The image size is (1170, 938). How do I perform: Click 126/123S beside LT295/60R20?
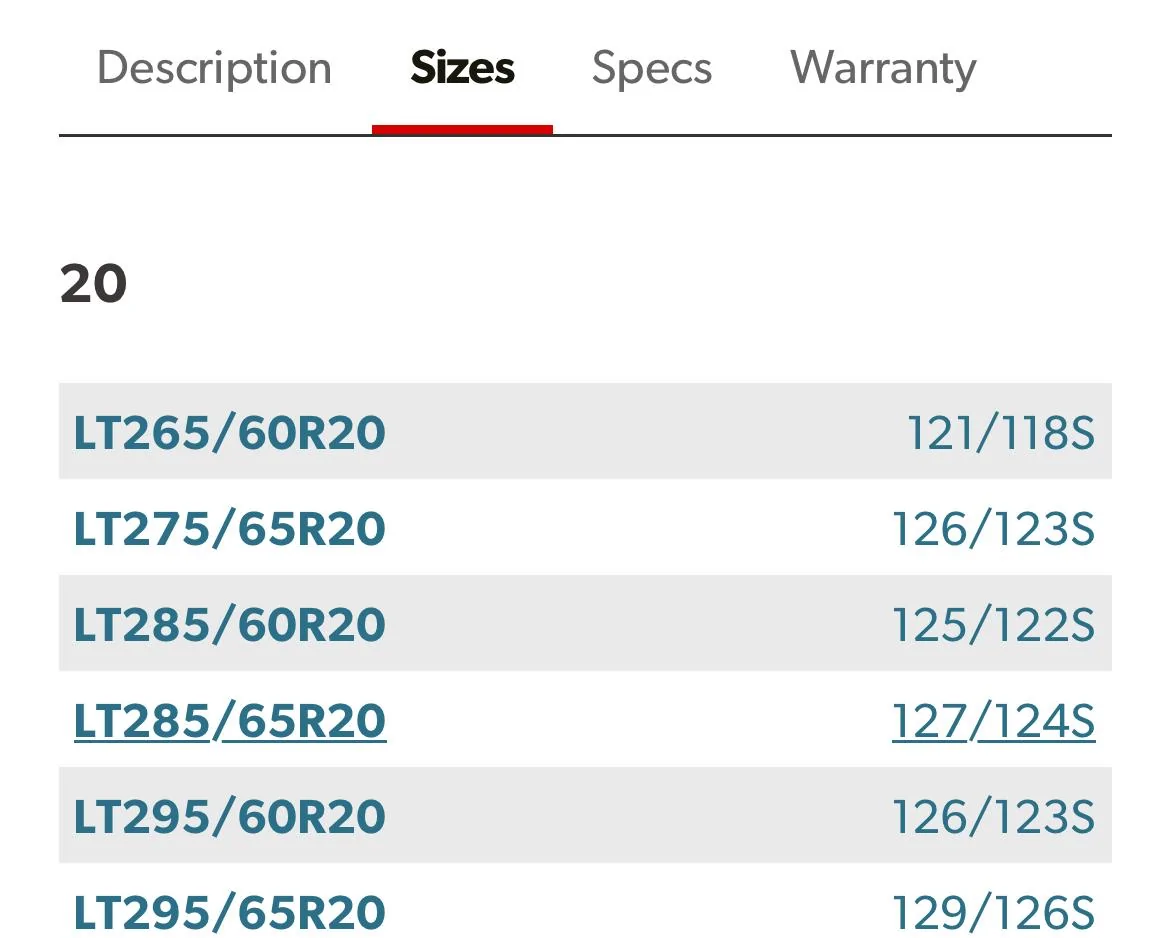pos(993,816)
